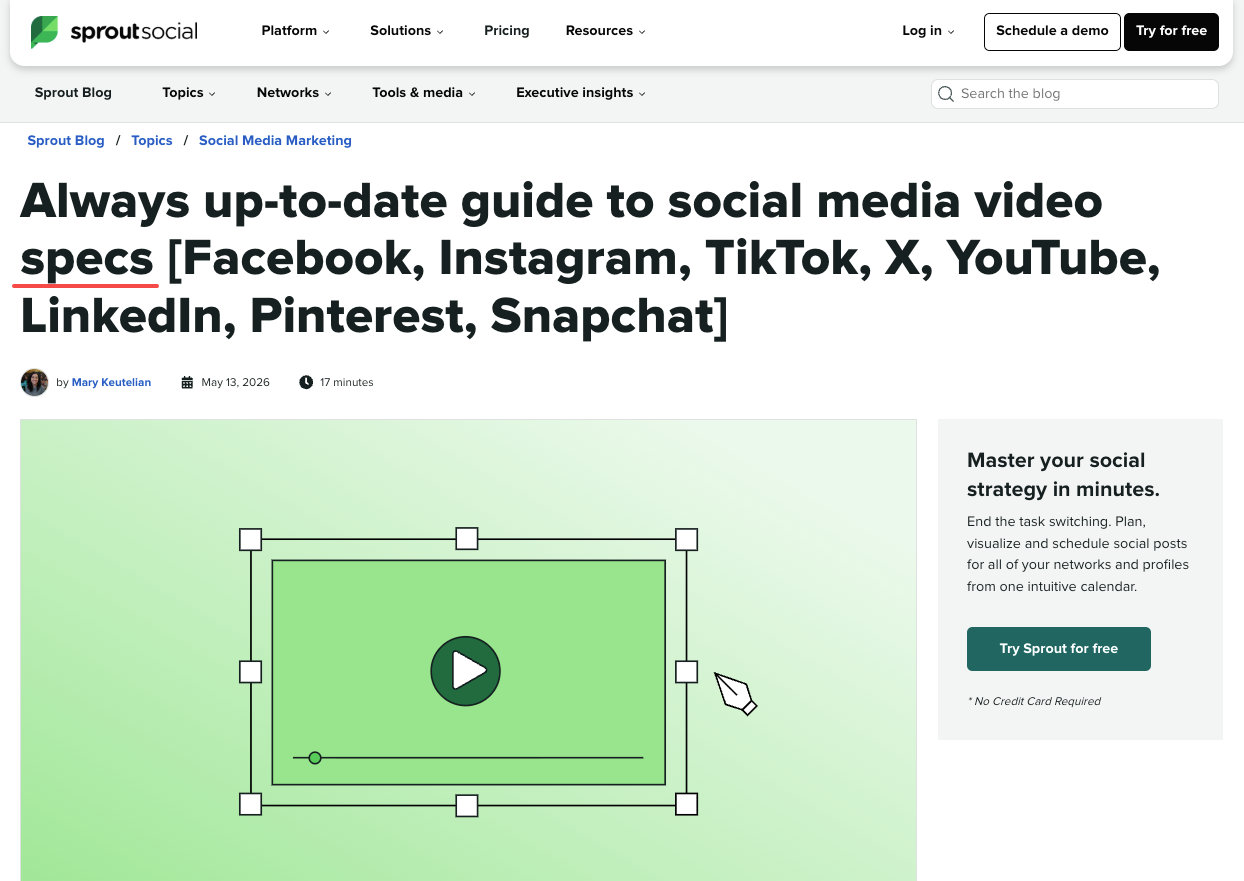This screenshot has height=881, width=1244.
Task: Go to the Pricing page
Action: tap(507, 31)
